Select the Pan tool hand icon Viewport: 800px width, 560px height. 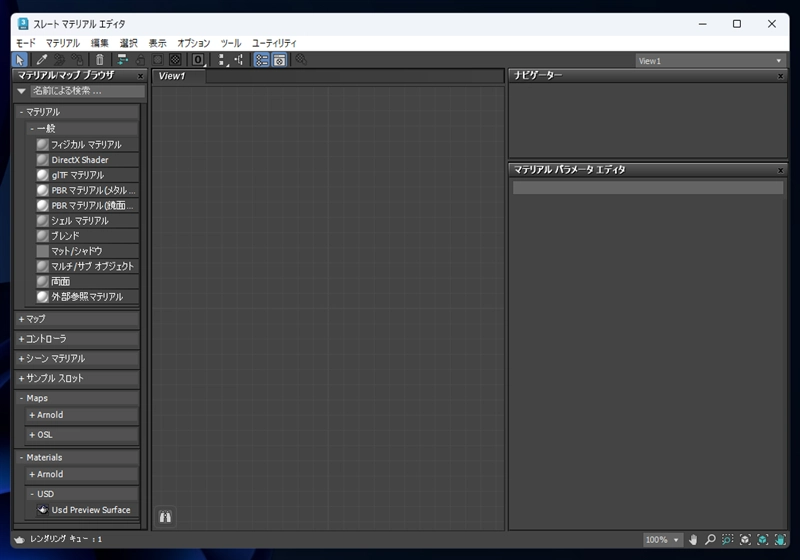pos(693,540)
